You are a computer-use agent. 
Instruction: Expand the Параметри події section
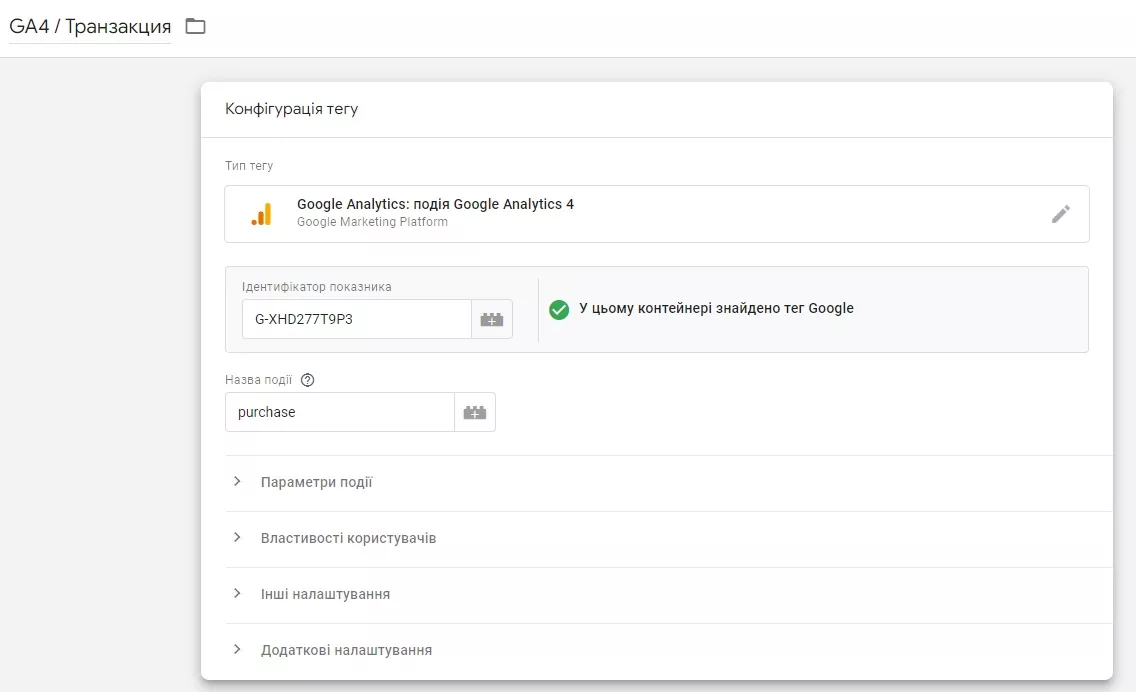tap(668, 483)
